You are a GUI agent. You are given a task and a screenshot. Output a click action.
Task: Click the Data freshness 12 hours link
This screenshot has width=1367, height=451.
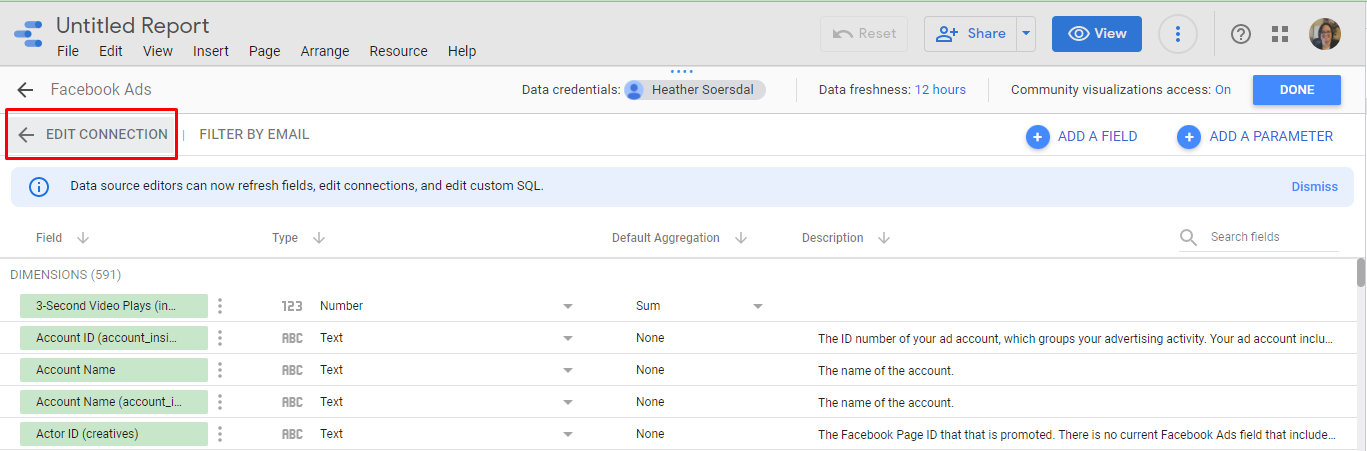(940, 90)
